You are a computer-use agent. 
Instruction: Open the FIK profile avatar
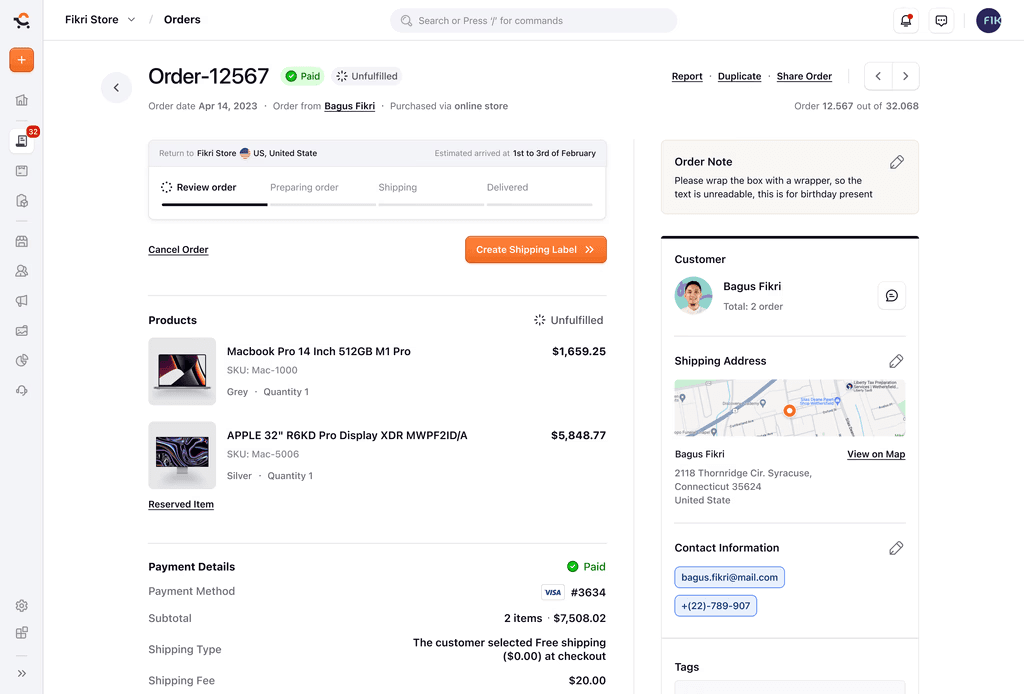point(989,20)
